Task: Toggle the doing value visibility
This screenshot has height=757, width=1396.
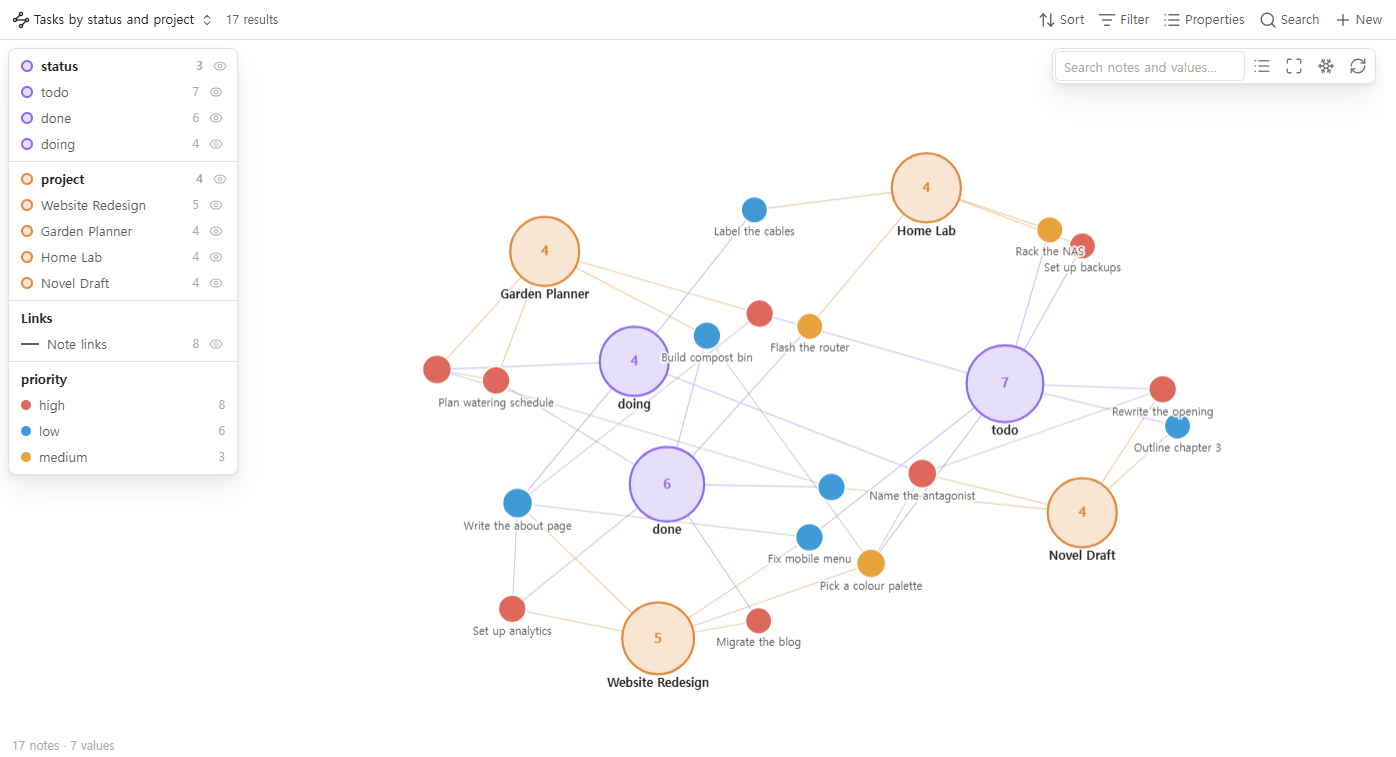Action: point(216,144)
